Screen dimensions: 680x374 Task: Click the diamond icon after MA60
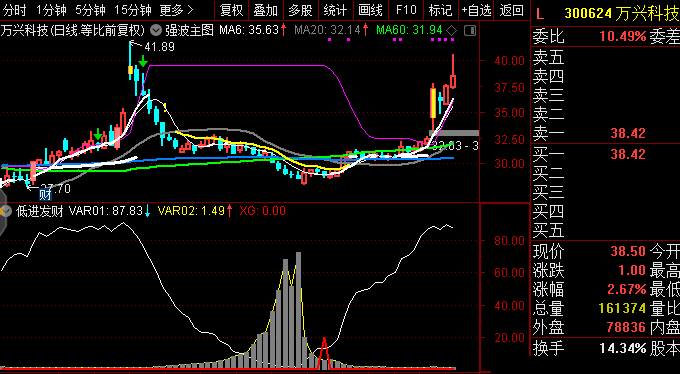point(451,30)
